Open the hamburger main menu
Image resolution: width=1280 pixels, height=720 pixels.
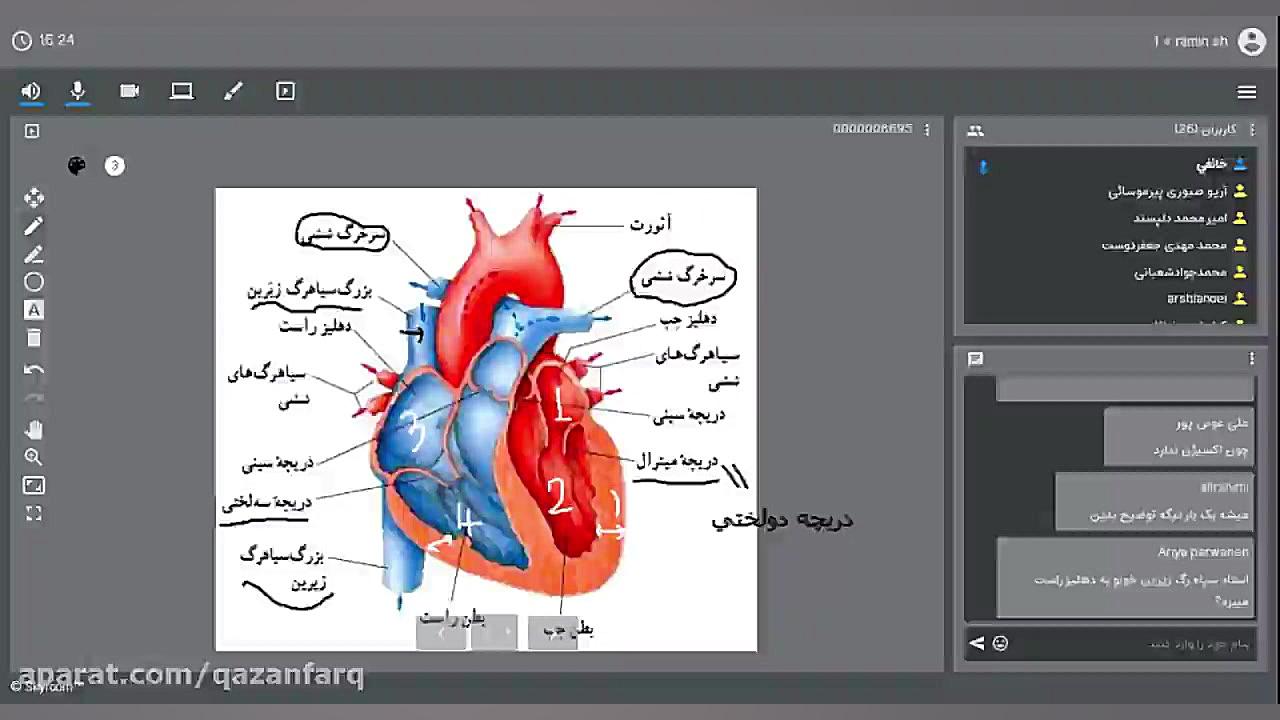point(1246,92)
